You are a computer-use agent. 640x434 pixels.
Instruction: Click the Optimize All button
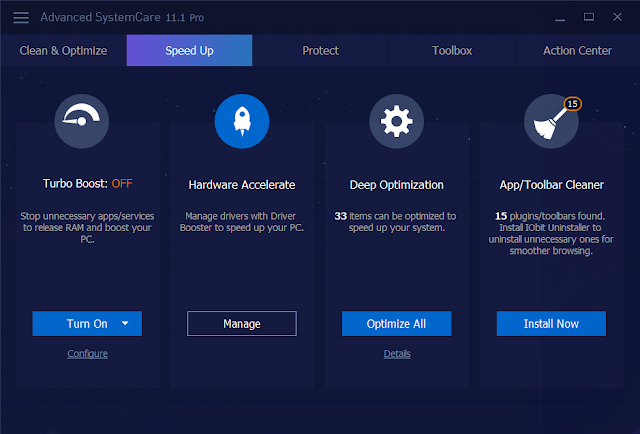pos(396,324)
